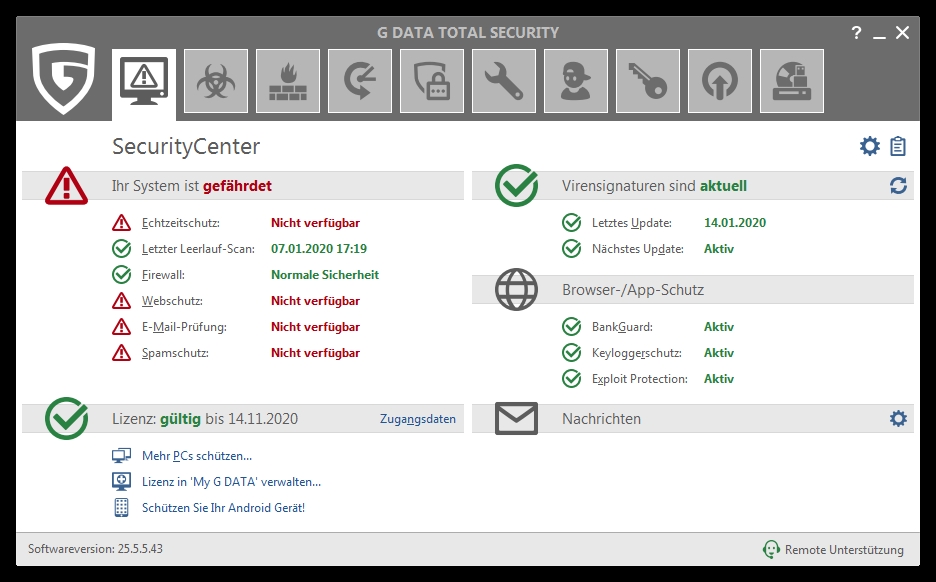Click the red system endangered warning icon
Screen dimensions: 936x582
point(66,186)
